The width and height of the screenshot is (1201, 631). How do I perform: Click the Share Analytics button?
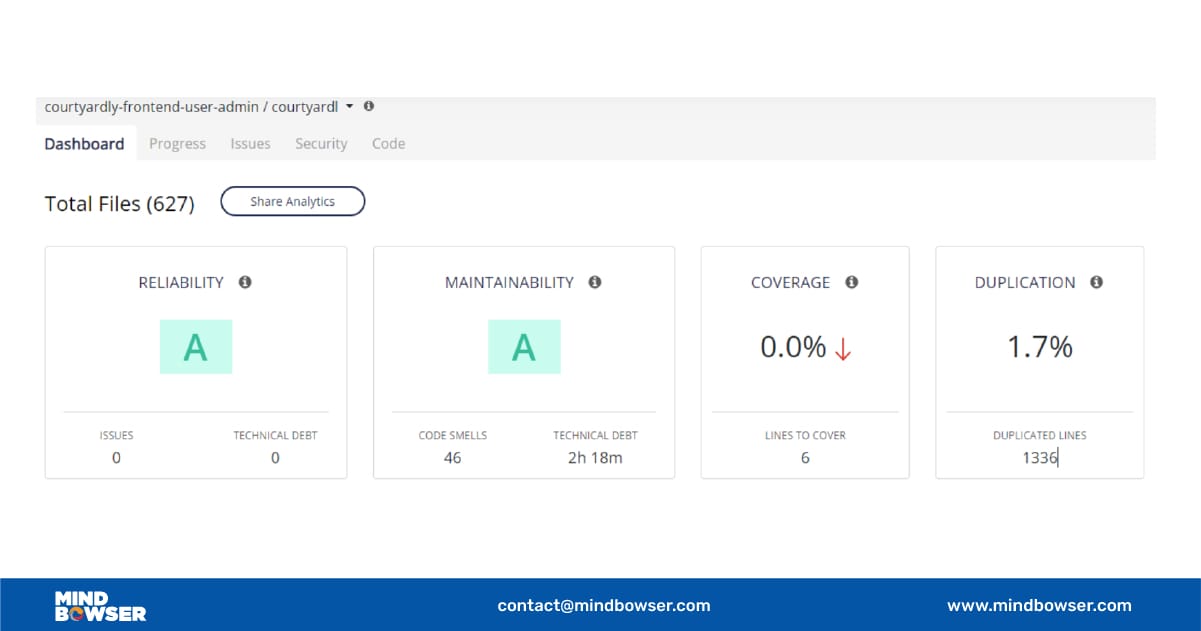click(x=292, y=201)
